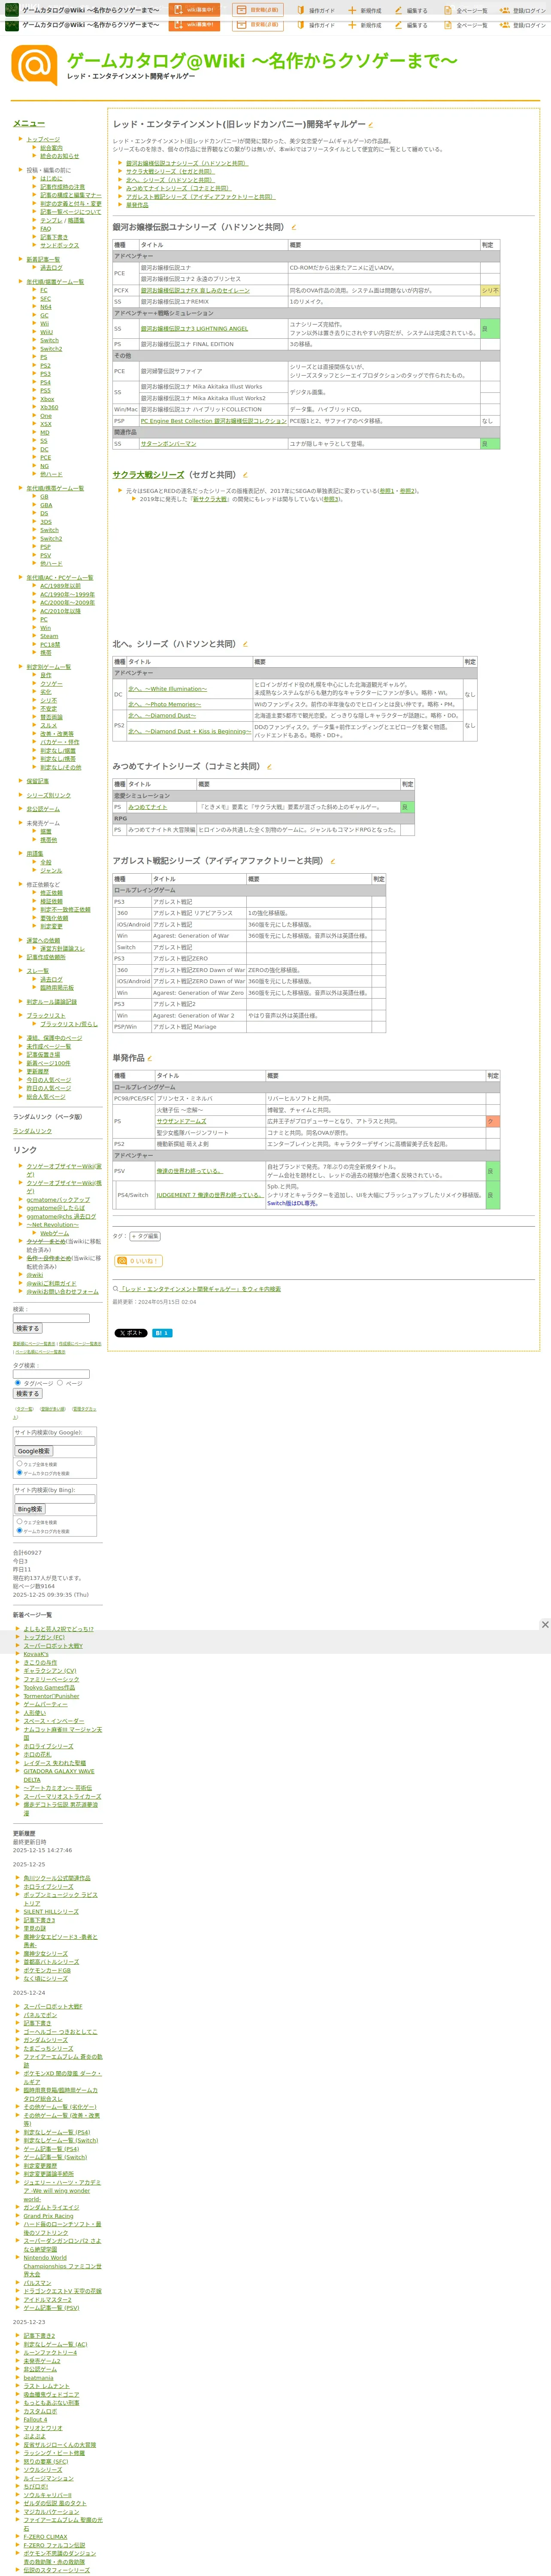Focus the タグ検索 text field
This screenshot has width=551, height=2576.
pyautogui.click(x=51, y=1374)
